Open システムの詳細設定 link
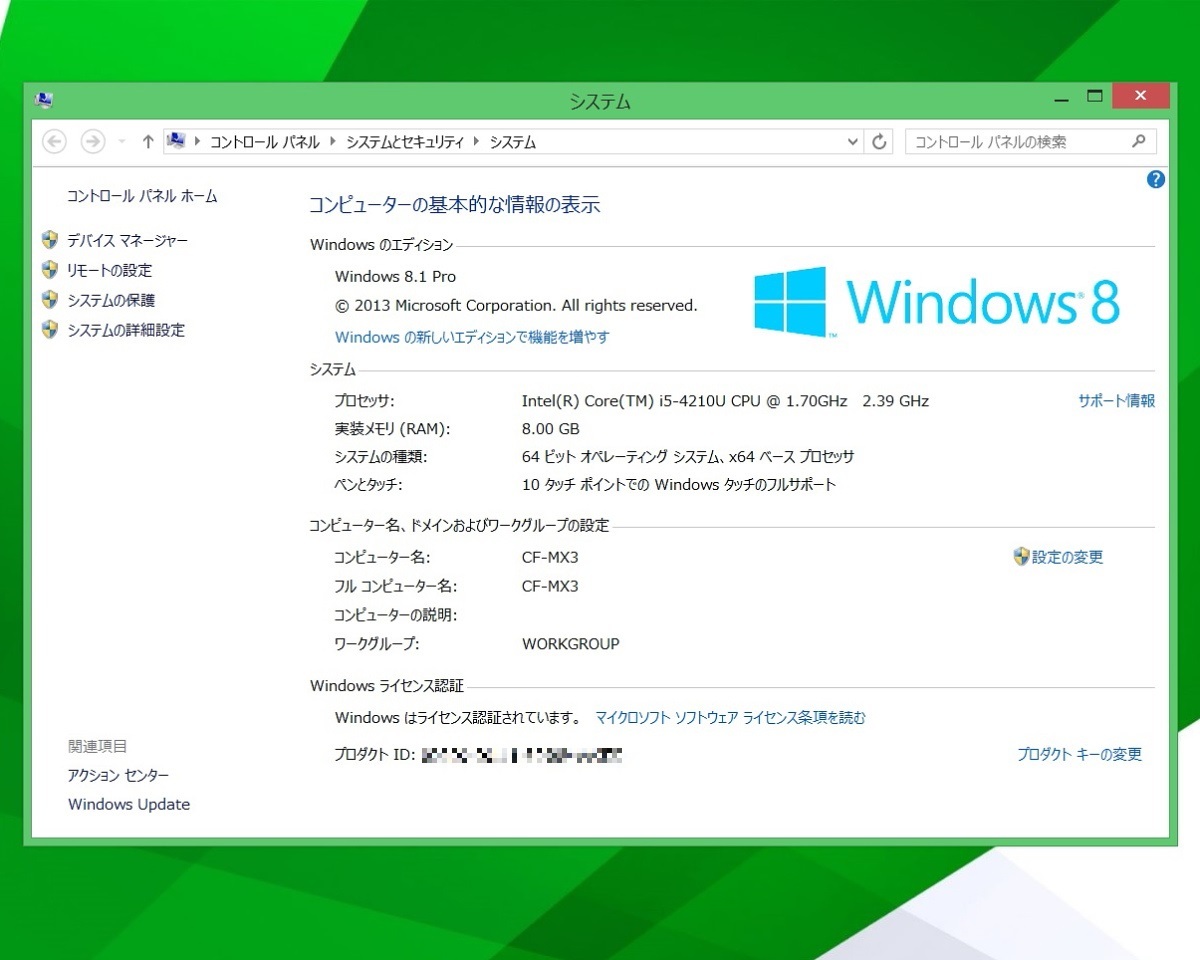Viewport: 1200px width, 960px height. tap(126, 330)
